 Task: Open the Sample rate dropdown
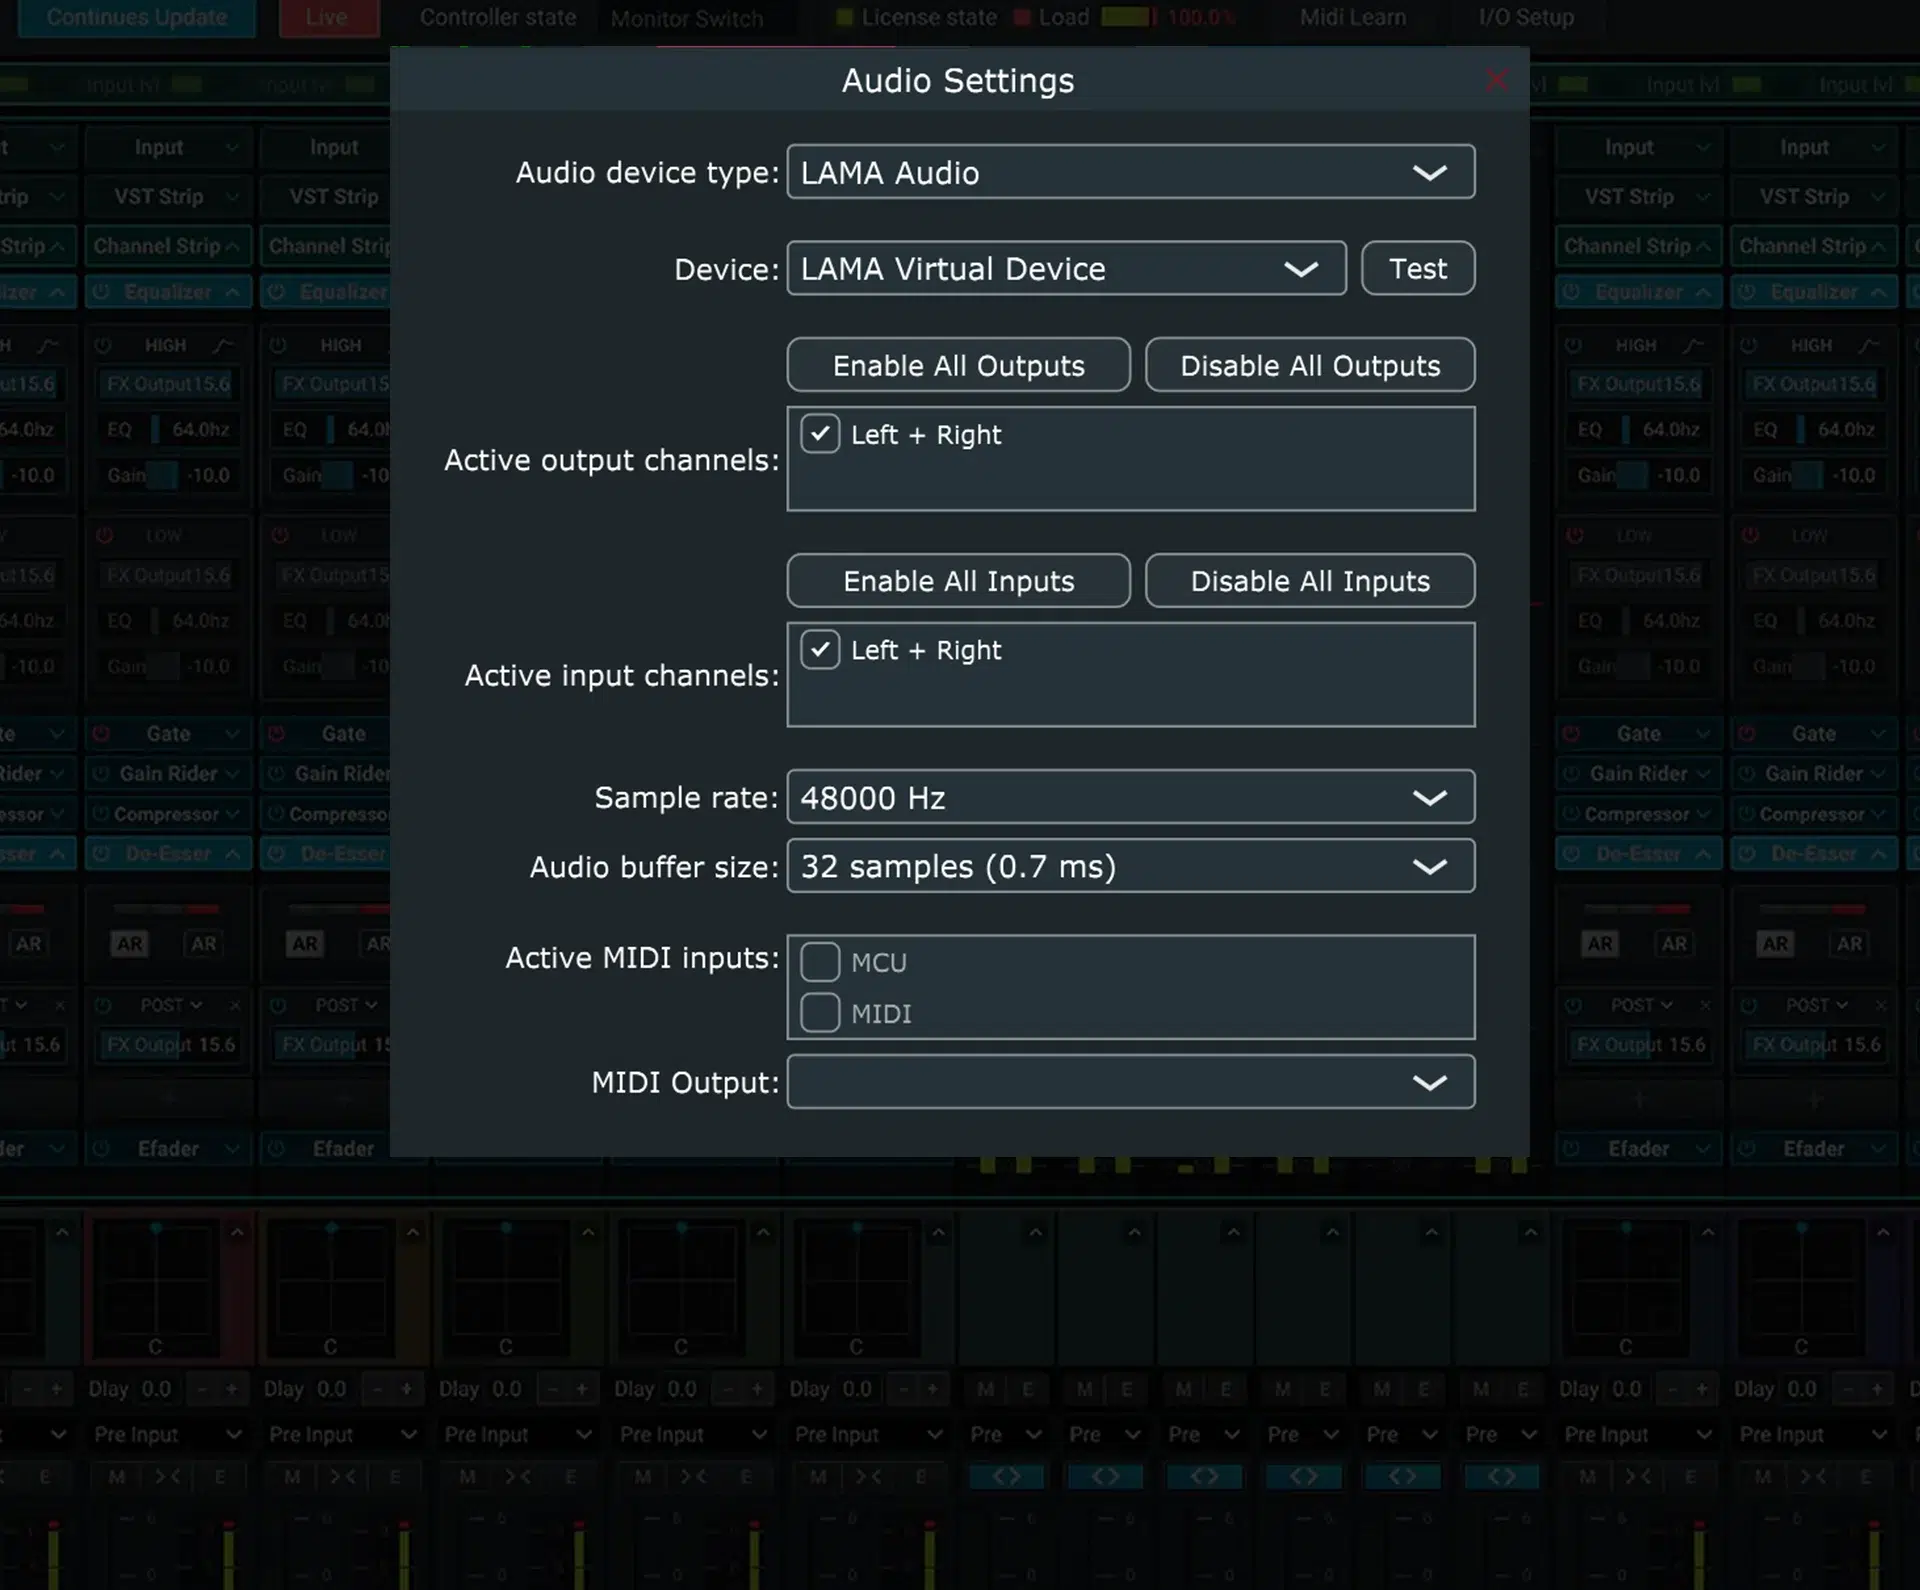click(x=1430, y=797)
